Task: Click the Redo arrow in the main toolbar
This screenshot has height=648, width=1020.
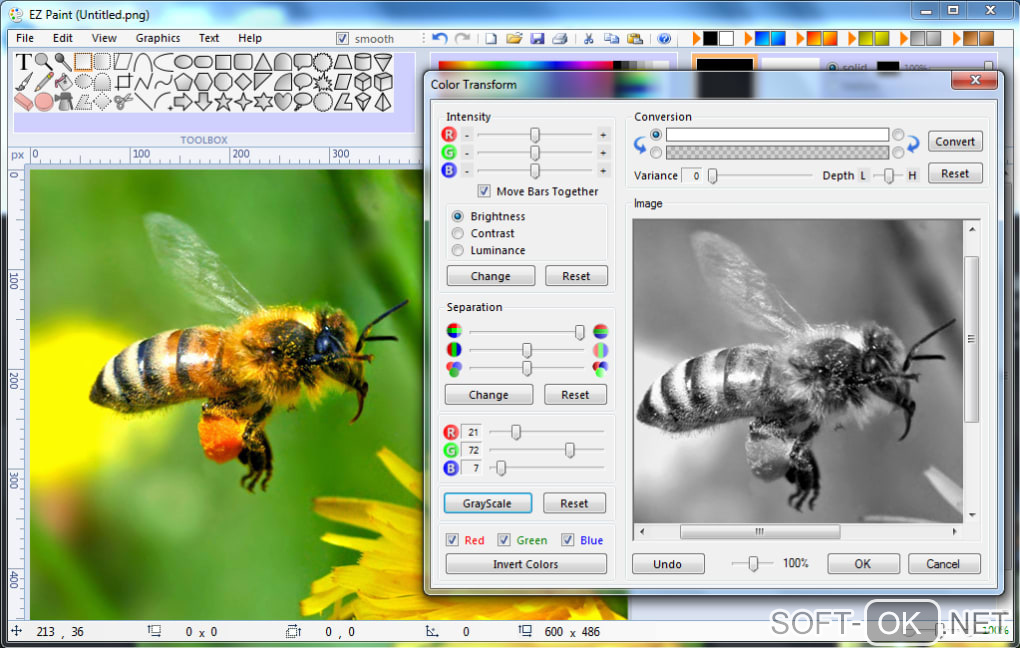Action: pos(463,38)
